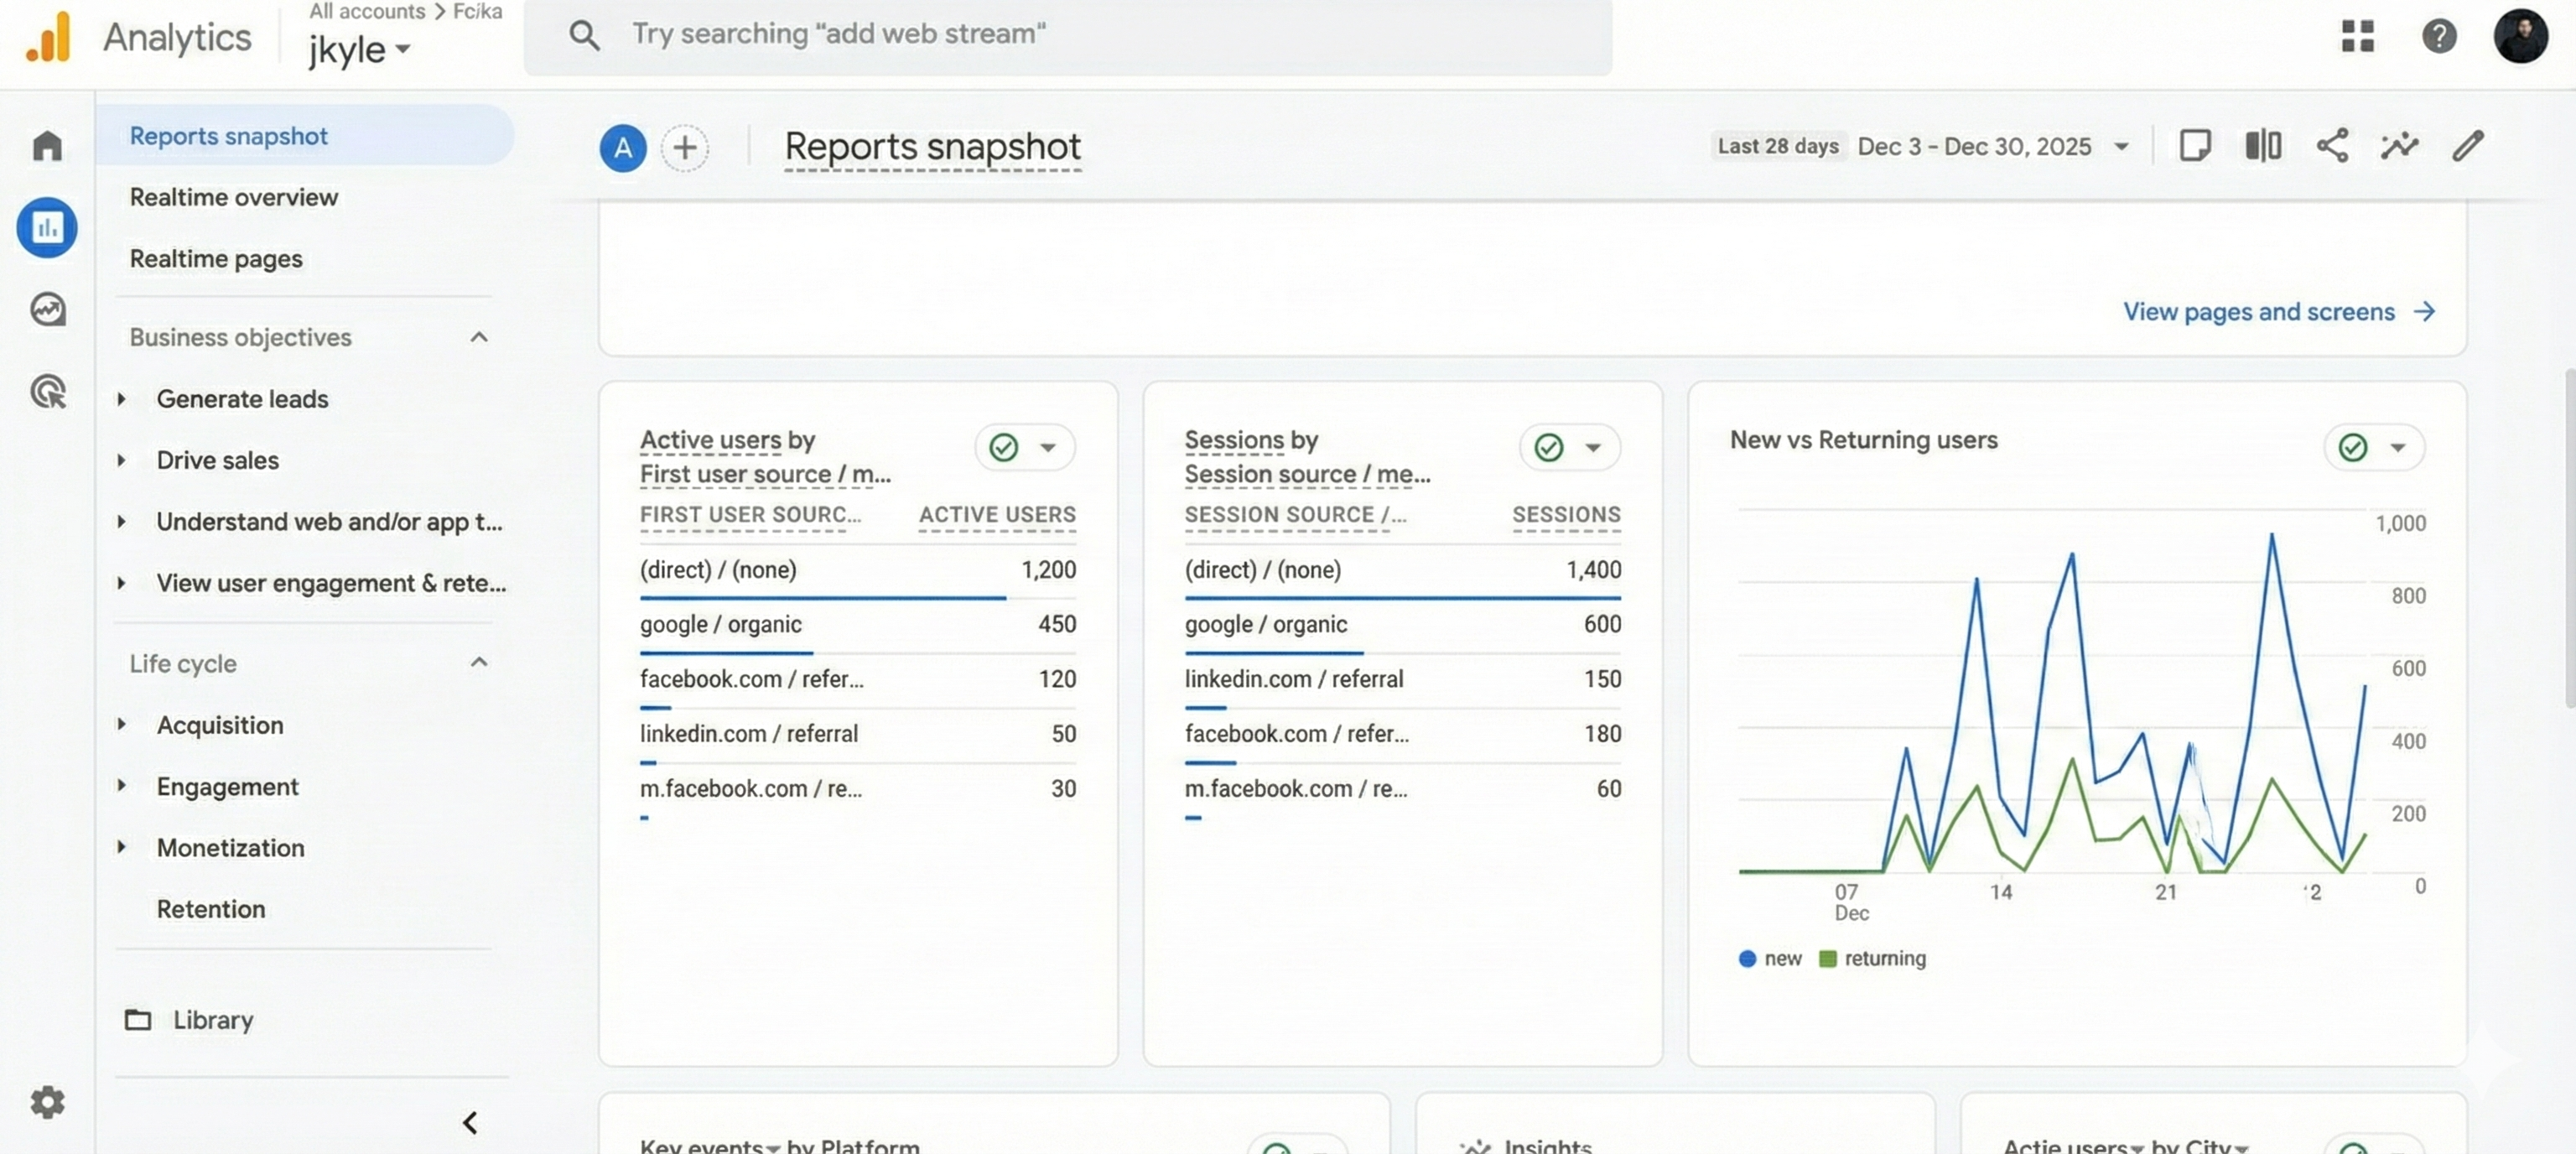Click the Edit comparisons icon in header

(x=2263, y=146)
